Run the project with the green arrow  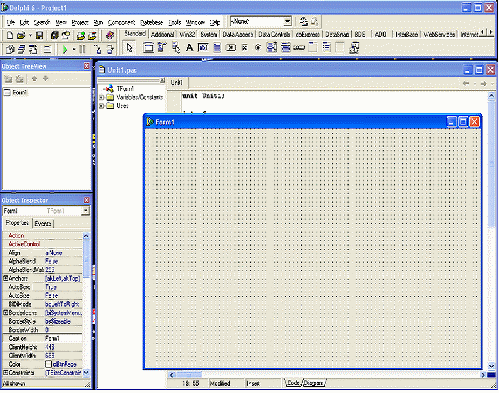pos(65,49)
